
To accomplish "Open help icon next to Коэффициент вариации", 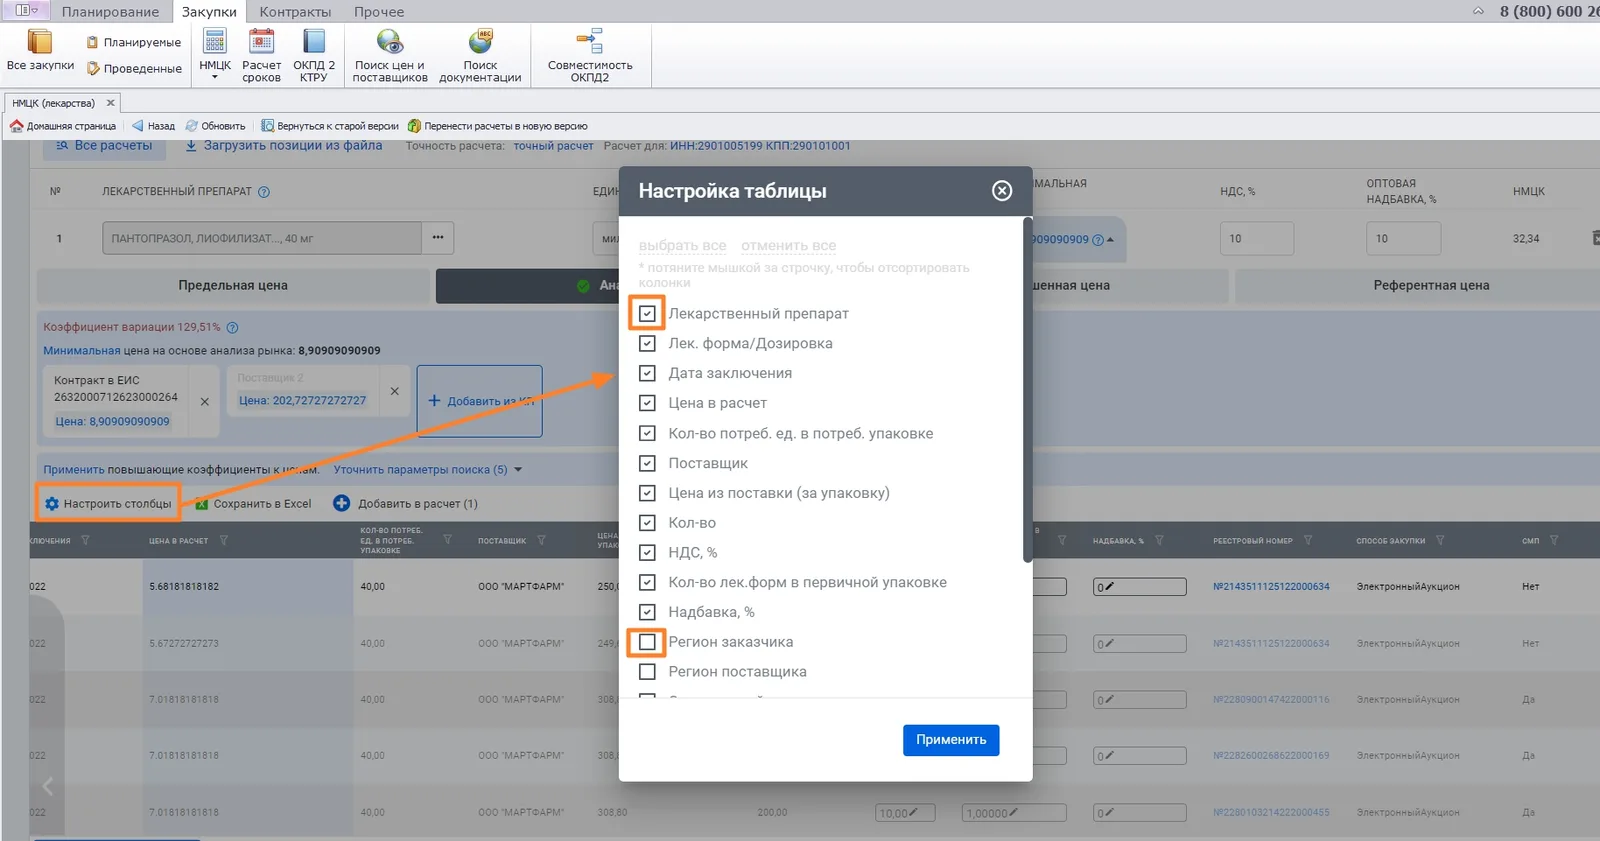I will pos(232,327).
